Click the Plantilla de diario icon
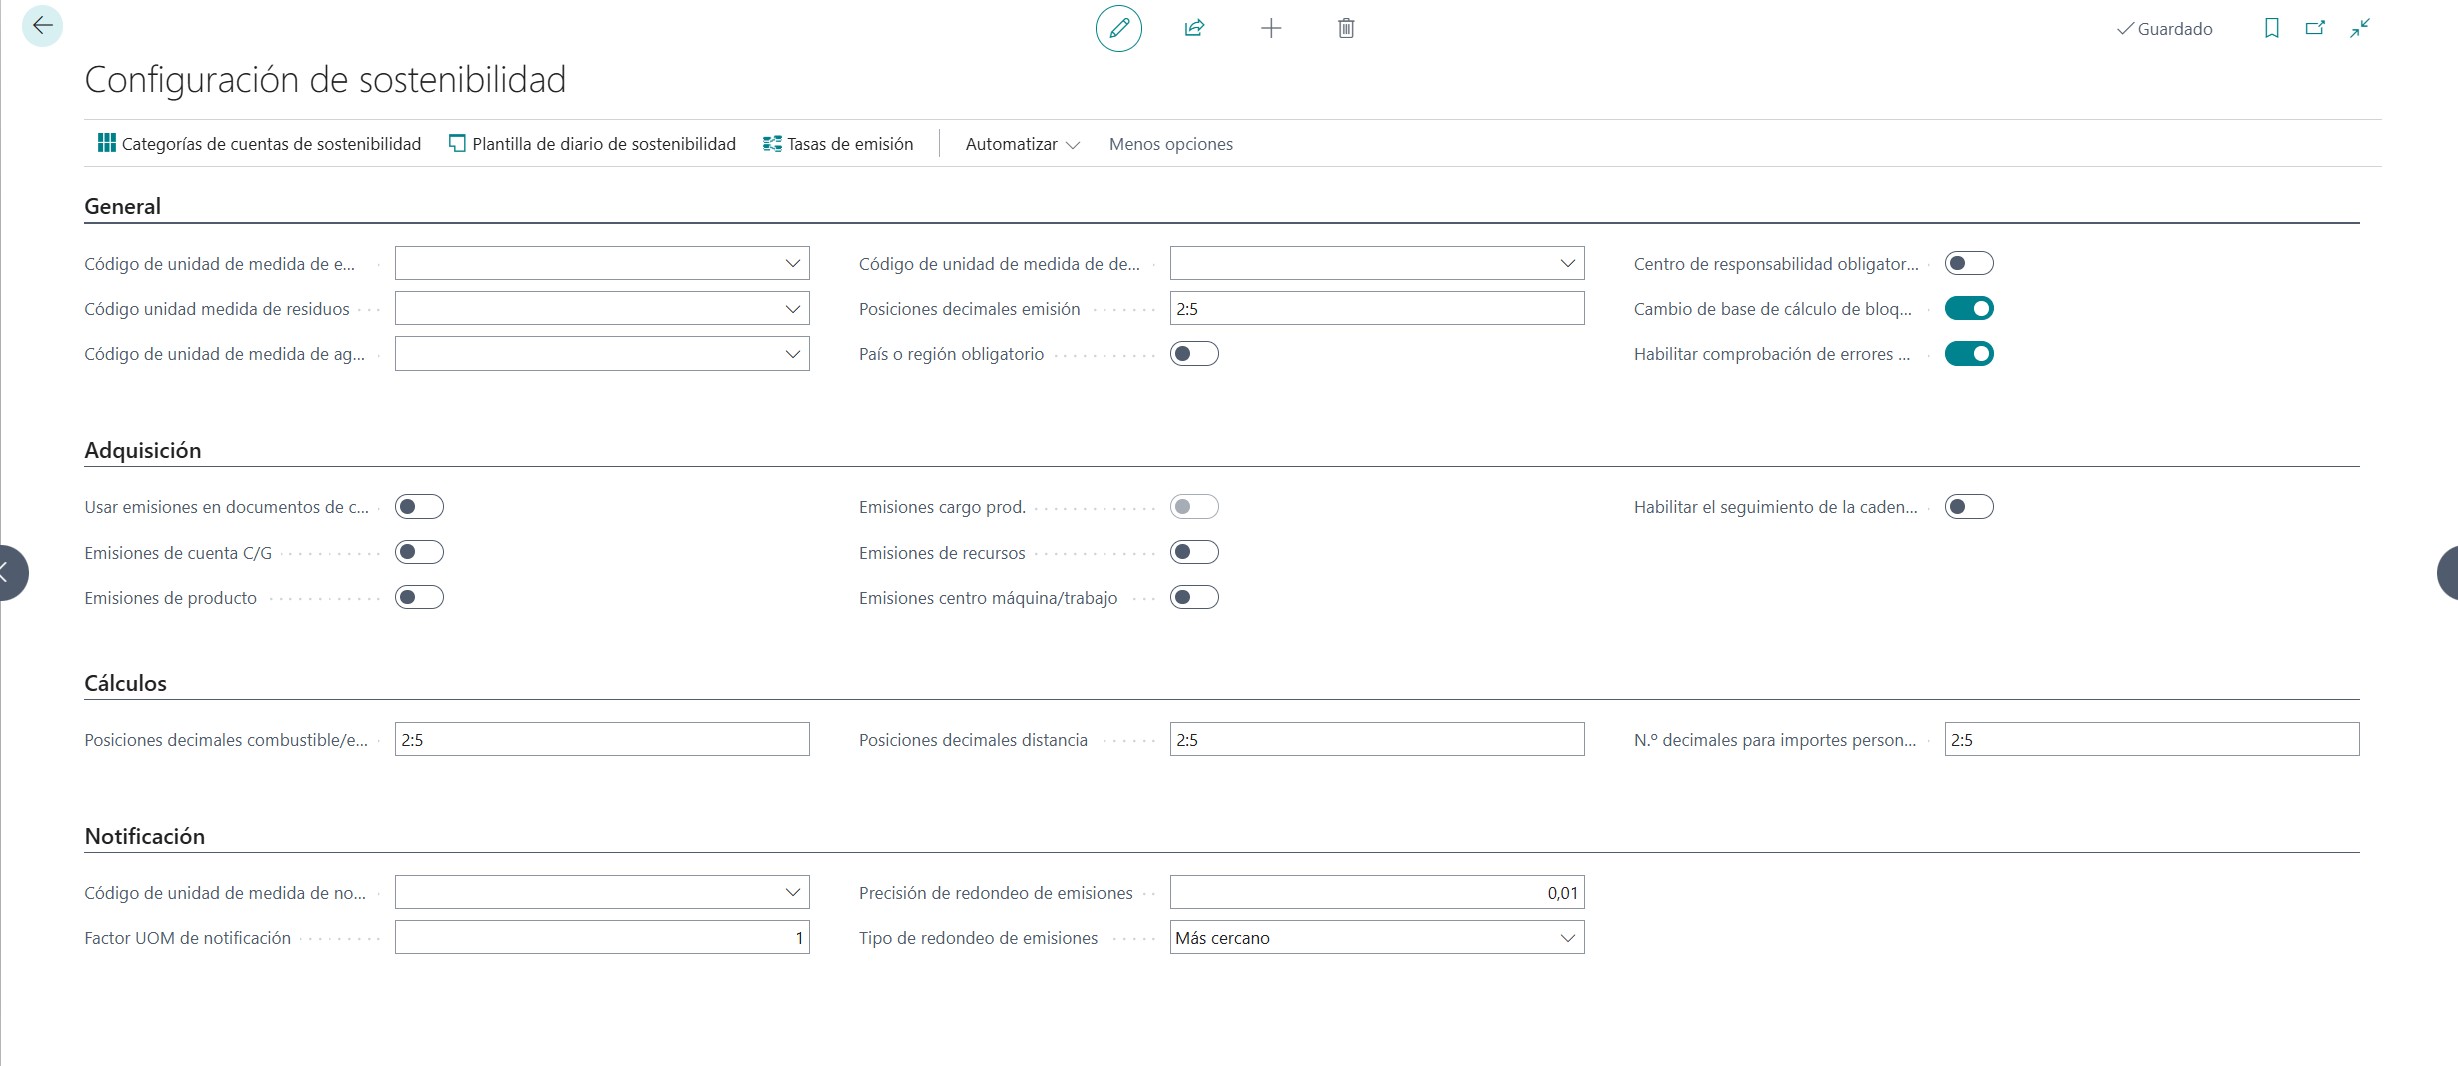Image resolution: width=2458 pixels, height=1066 pixels. pos(457,143)
